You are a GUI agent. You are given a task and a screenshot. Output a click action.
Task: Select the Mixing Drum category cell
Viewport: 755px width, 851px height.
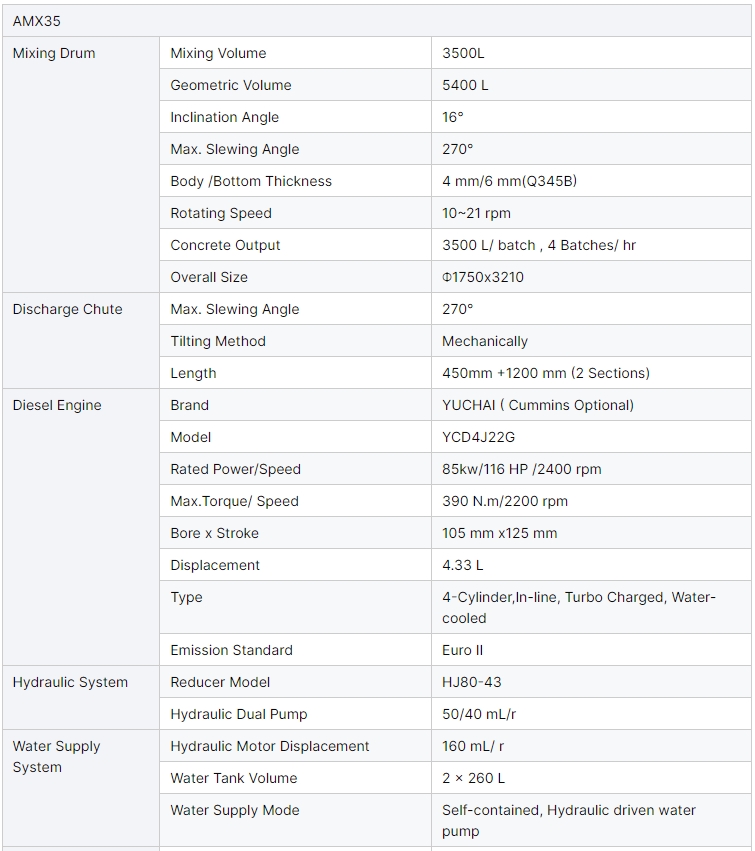coord(54,54)
